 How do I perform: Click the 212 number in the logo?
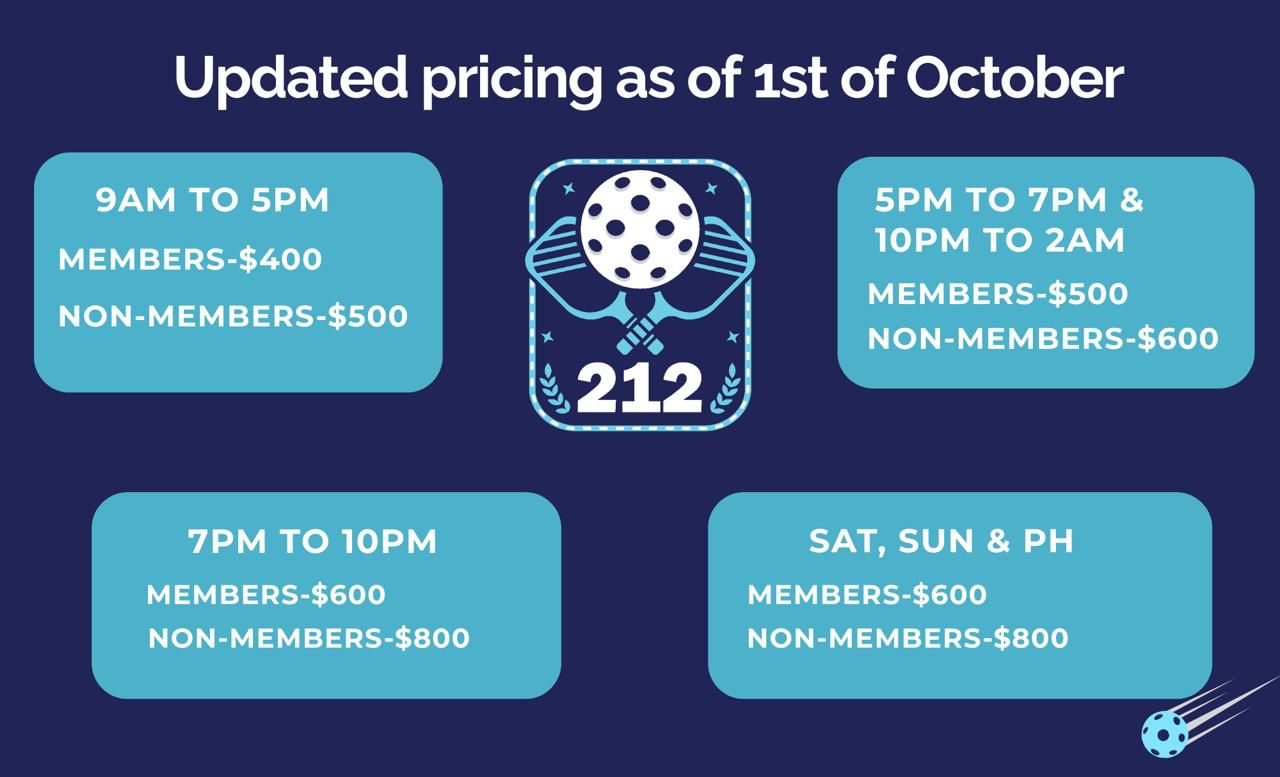[x=640, y=388]
